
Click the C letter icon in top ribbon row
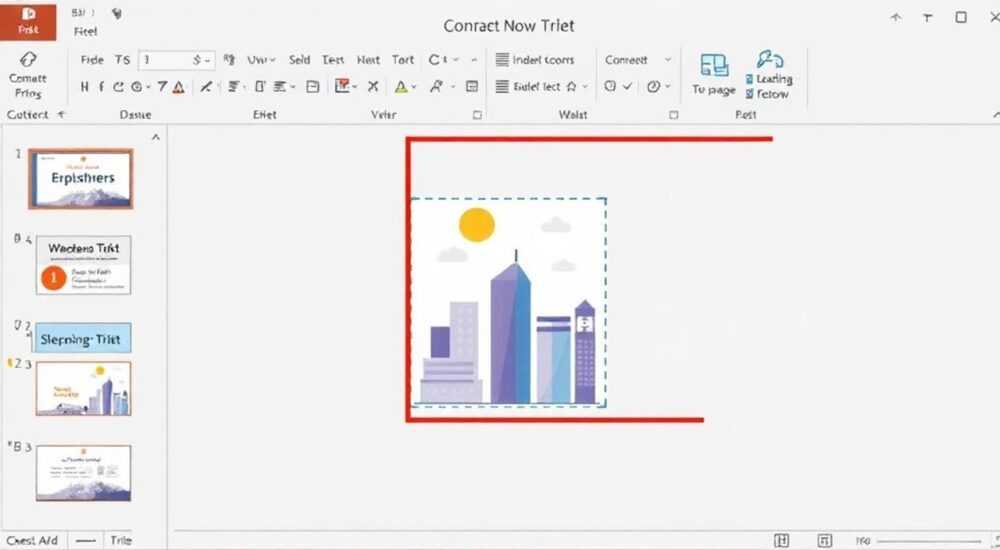click(x=434, y=59)
